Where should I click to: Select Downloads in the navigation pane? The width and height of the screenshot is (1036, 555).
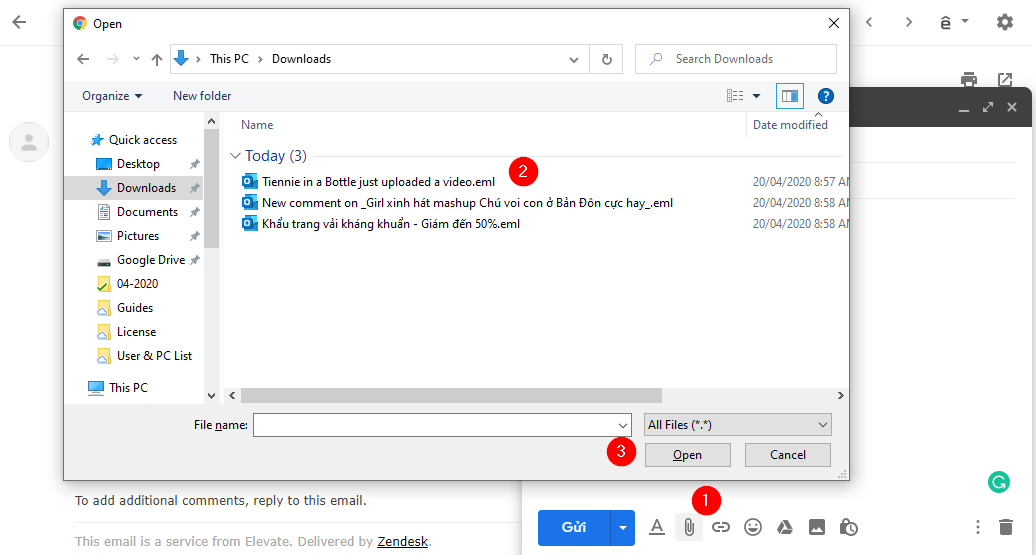point(146,188)
